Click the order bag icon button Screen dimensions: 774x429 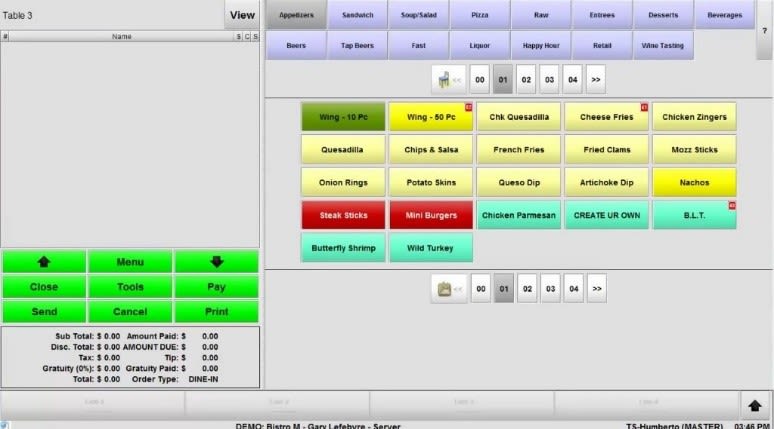coord(447,289)
